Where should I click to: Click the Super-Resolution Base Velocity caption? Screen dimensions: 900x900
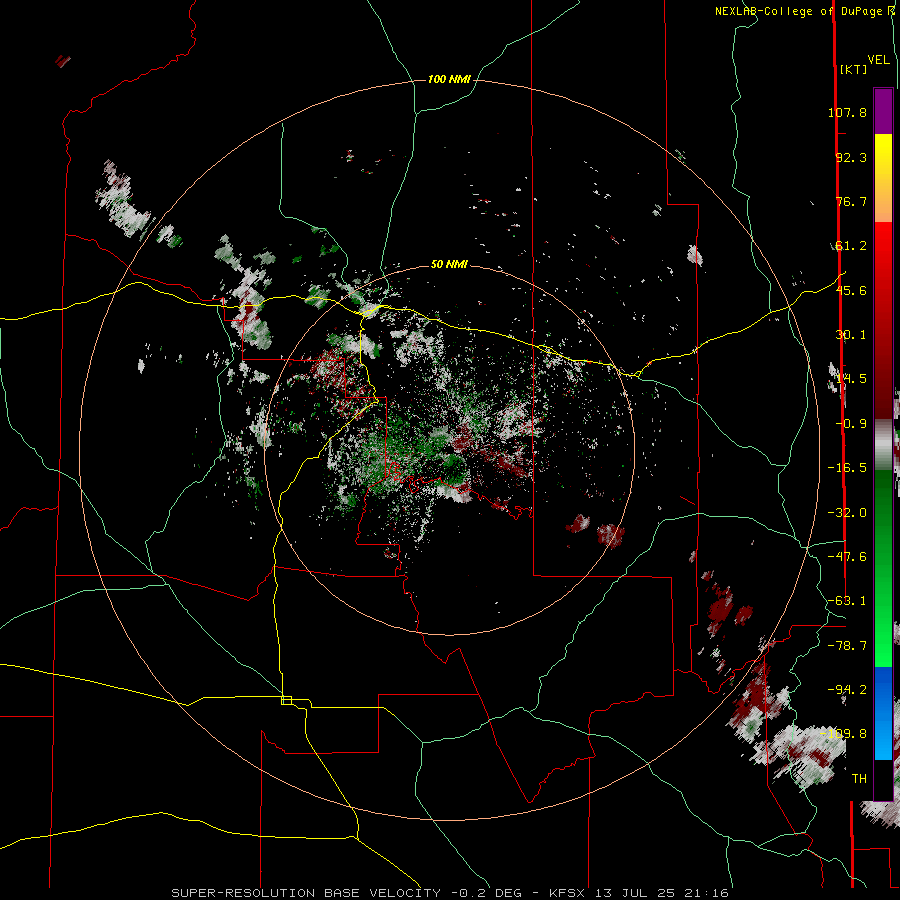449,893
